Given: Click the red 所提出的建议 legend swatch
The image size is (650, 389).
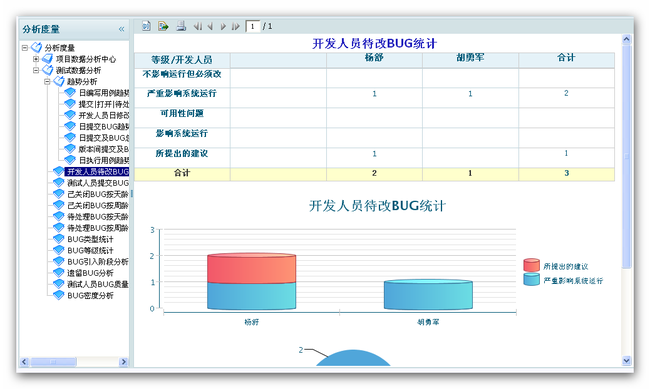Looking at the screenshot, I should click(x=531, y=265).
